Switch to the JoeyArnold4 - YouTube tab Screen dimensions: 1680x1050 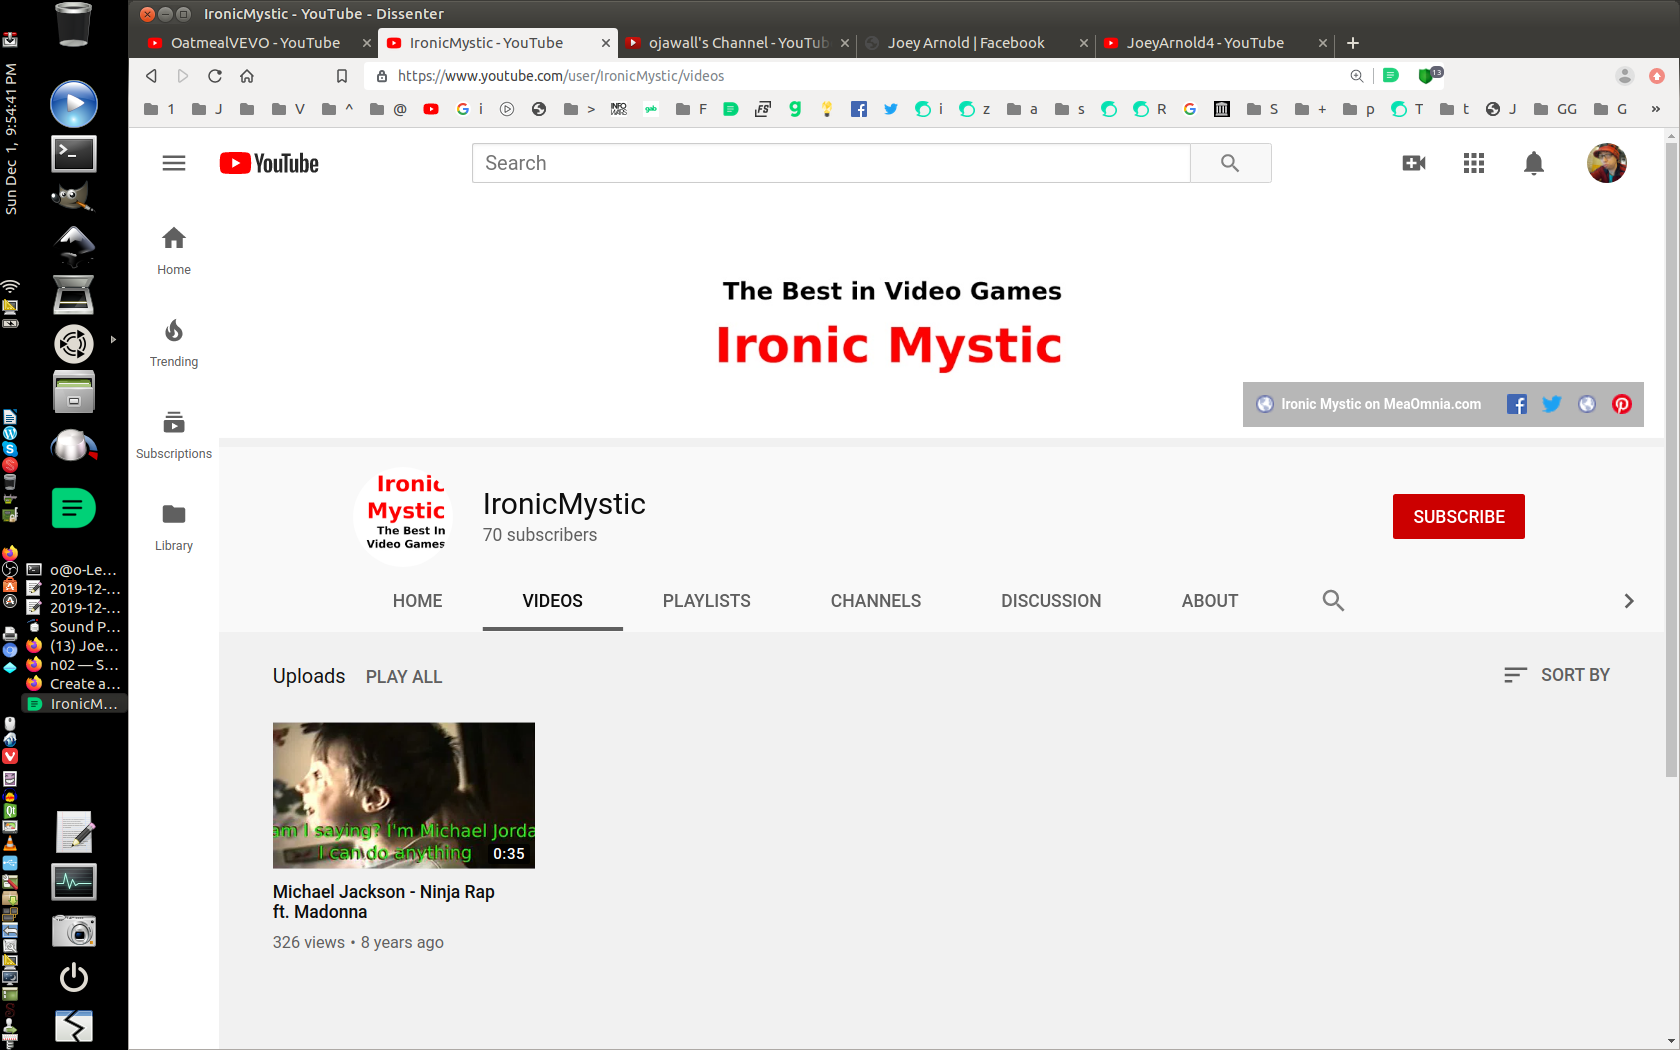[1205, 43]
